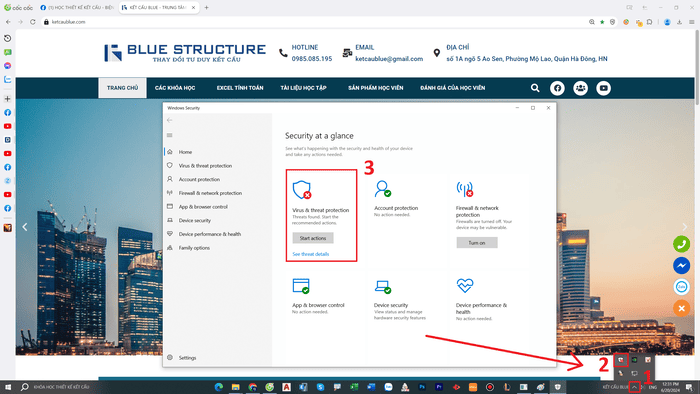Image resolution: width=700 pixels, height=394 pixels.
Task: Select Account protection in left navigation
Action: pos(199,179)
